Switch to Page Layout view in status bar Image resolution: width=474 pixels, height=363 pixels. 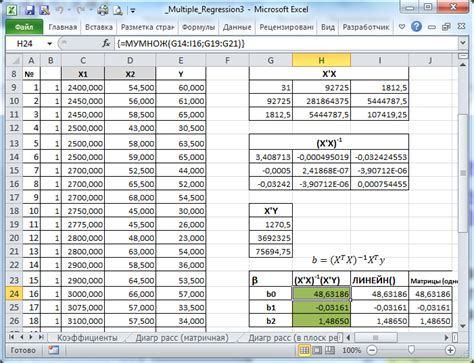coord(317,350)
